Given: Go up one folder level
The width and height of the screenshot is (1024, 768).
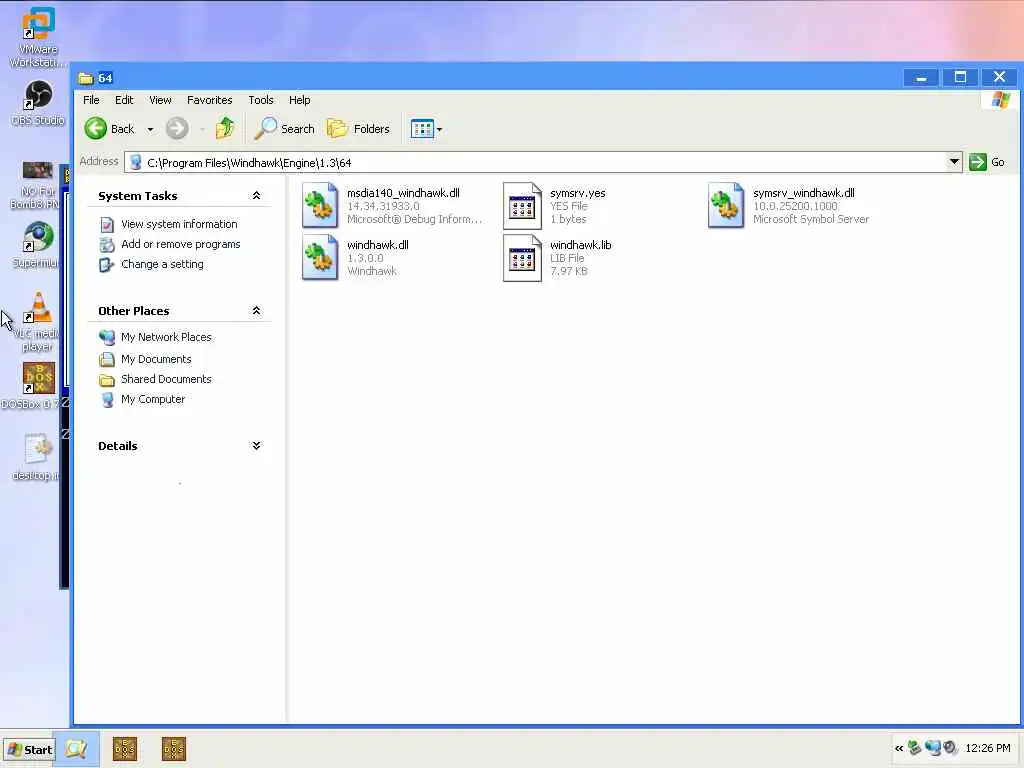Looking at the screenshot, I should pos(225,128).
